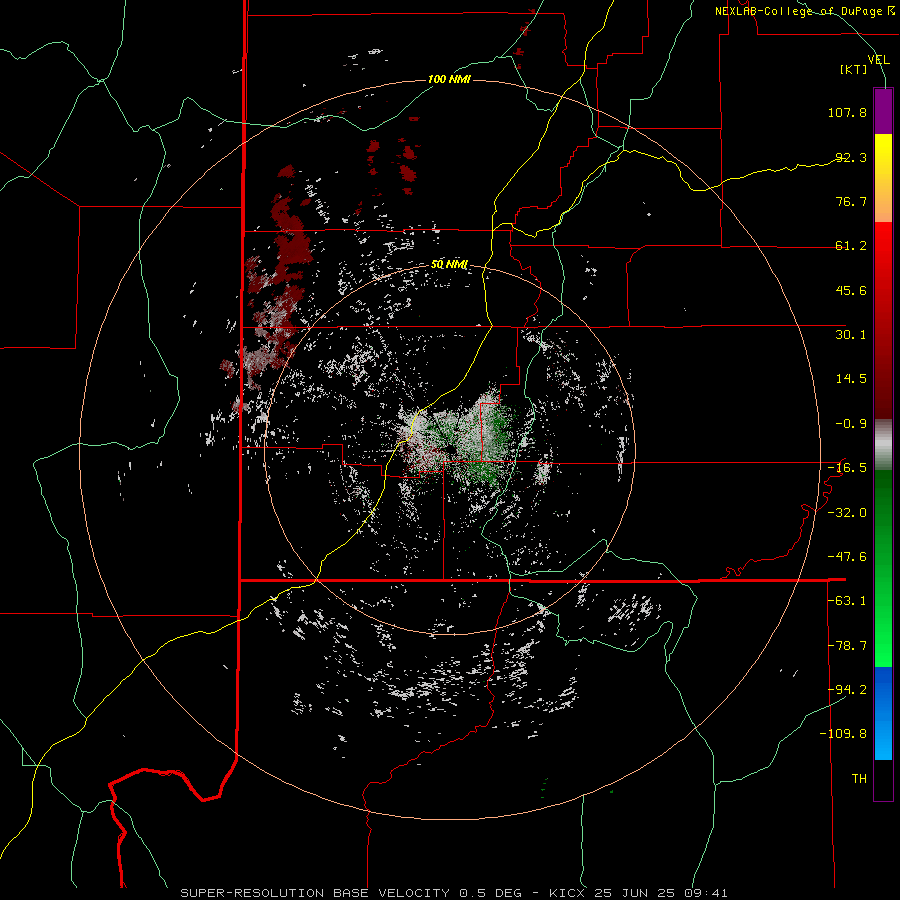The image size is (900, 900).
Task: Click the 61.2 velocity scale value
Action: [851, 246]
